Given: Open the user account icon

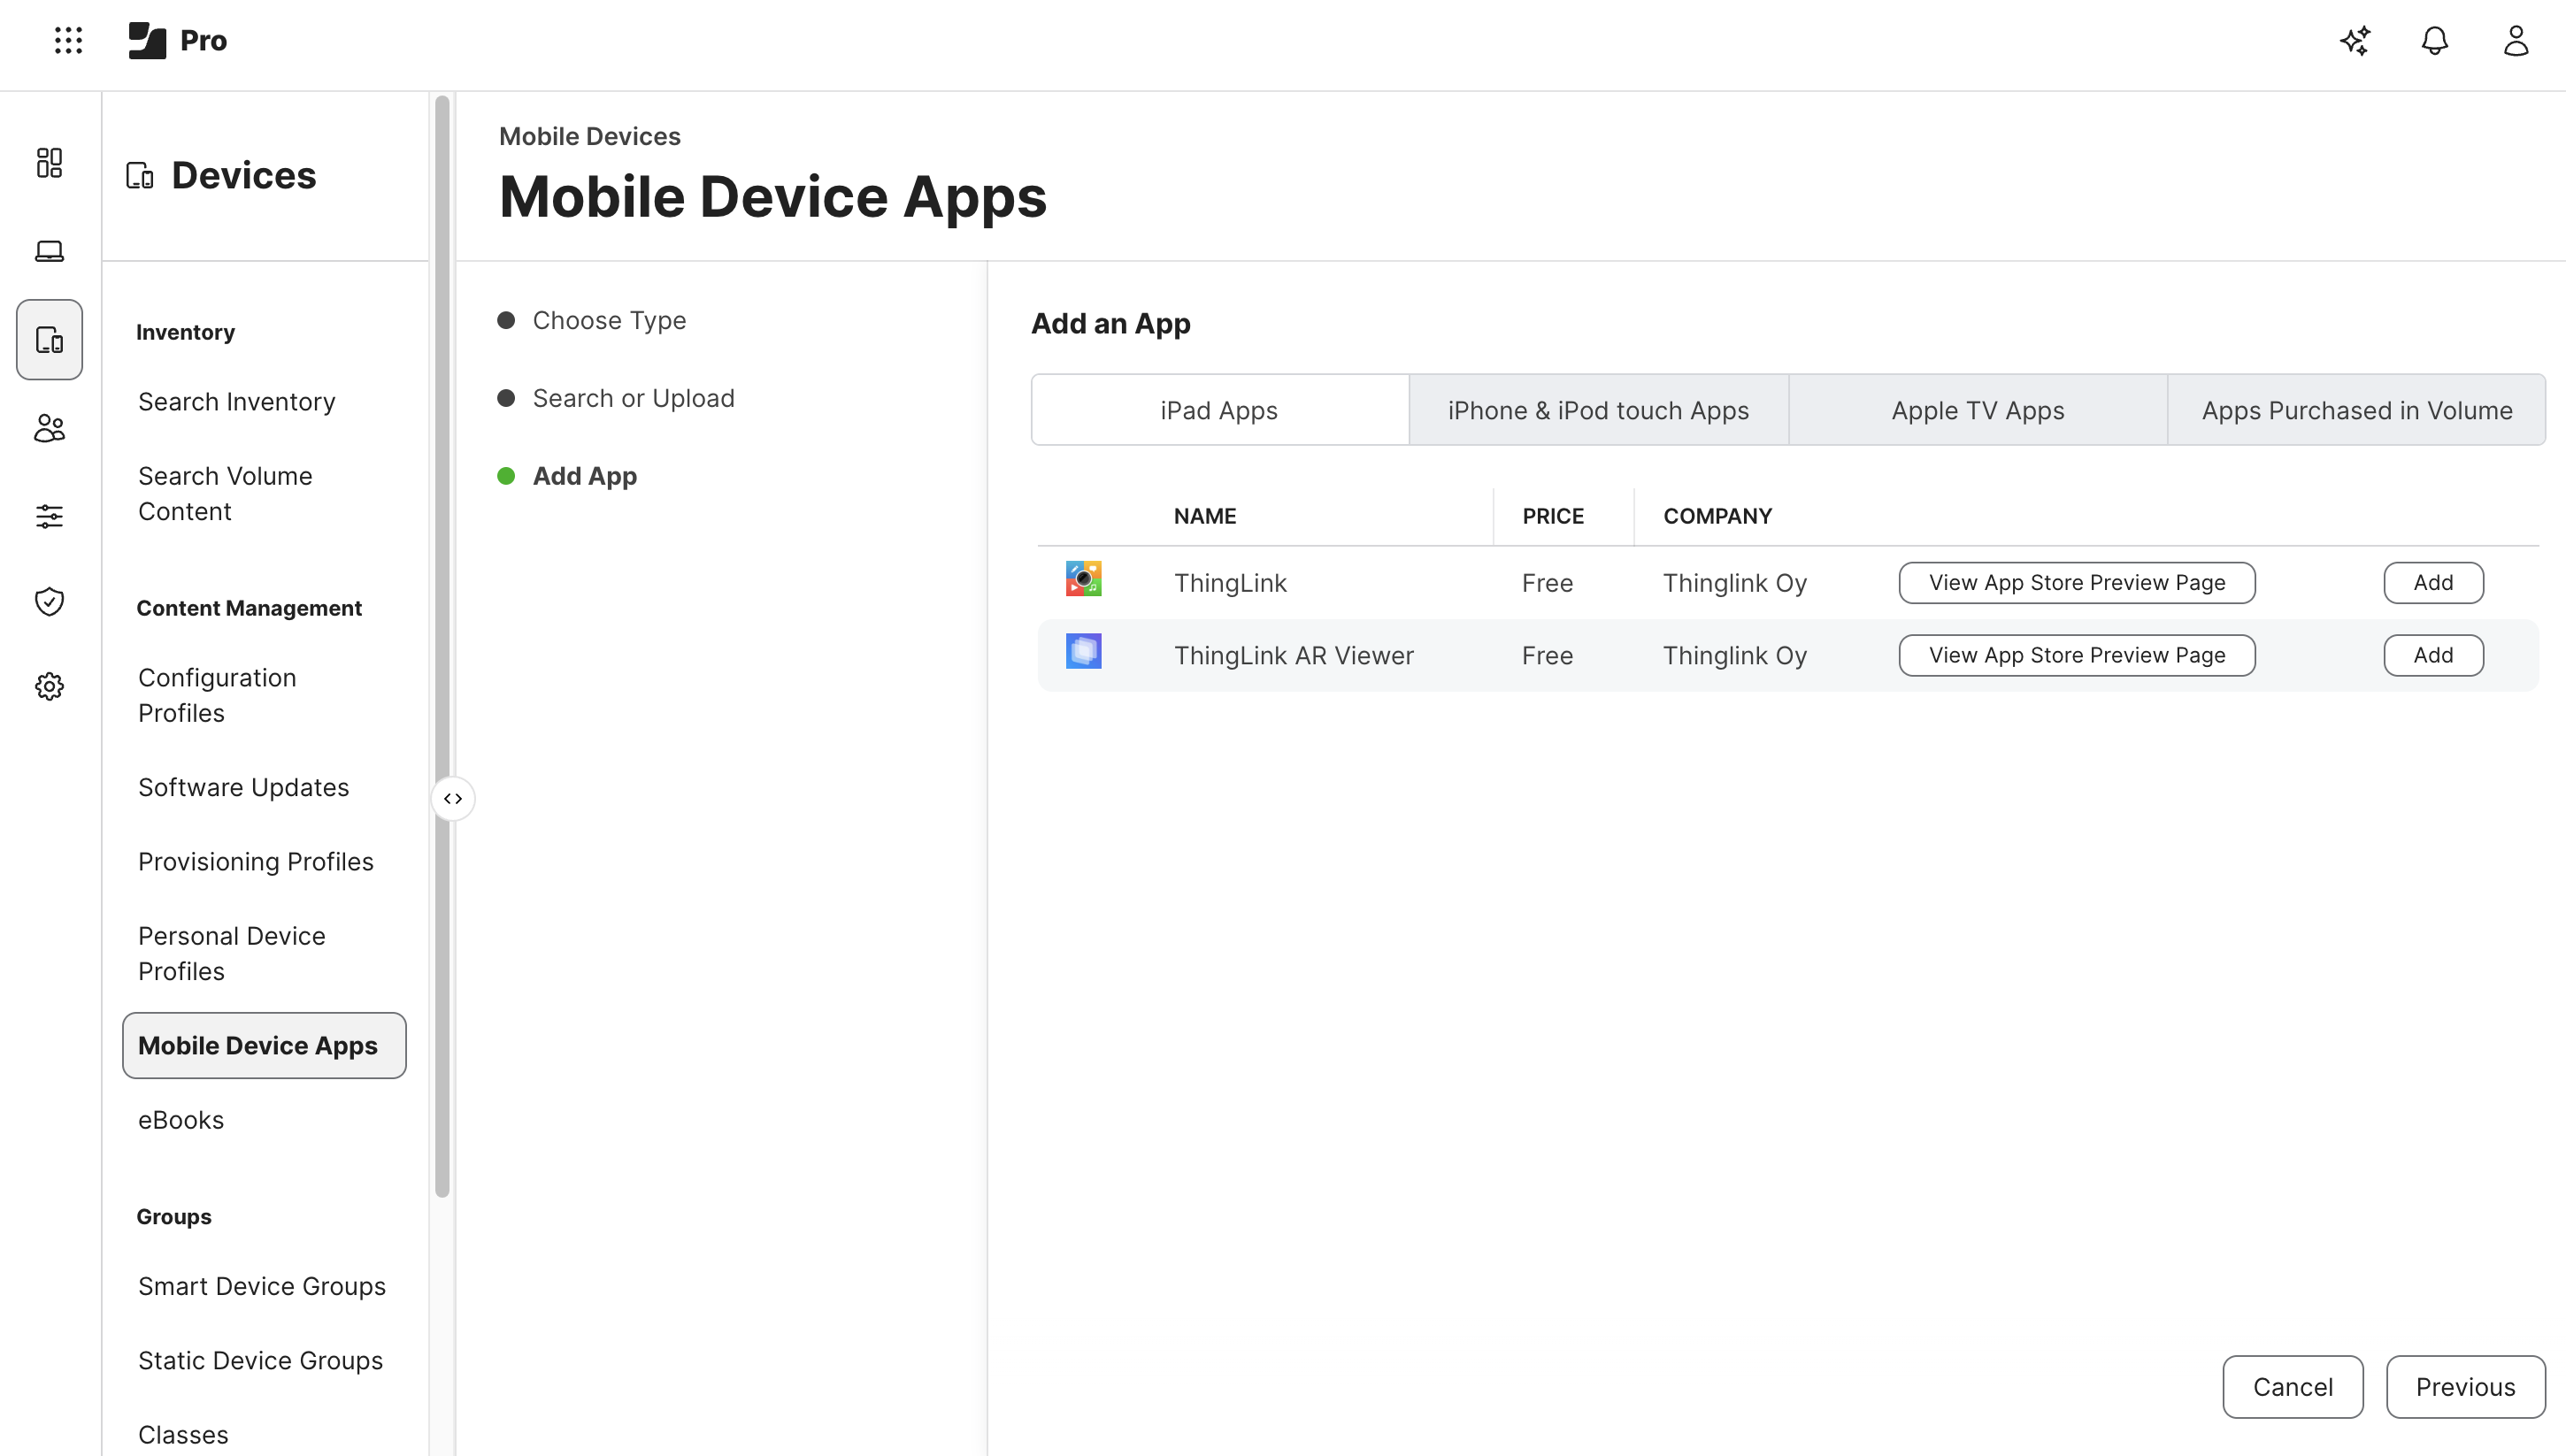Looking at the screenshot, I should tap(2516, 41).
